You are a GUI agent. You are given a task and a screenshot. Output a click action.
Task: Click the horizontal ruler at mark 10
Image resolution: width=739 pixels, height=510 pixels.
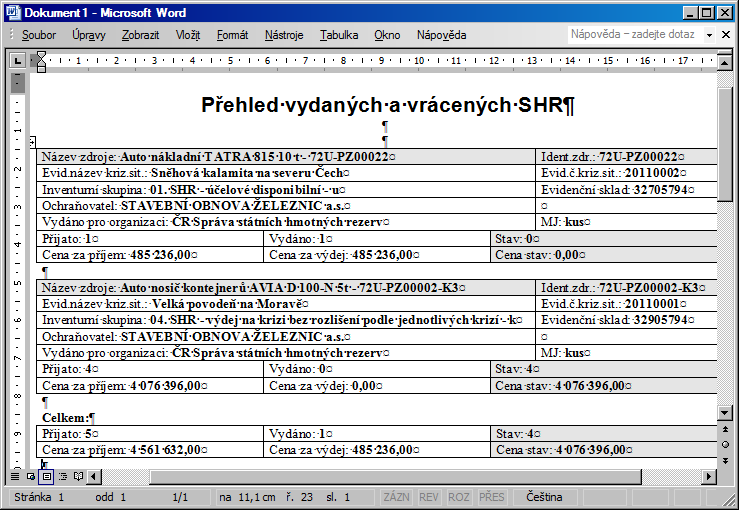tap(419, 60)
